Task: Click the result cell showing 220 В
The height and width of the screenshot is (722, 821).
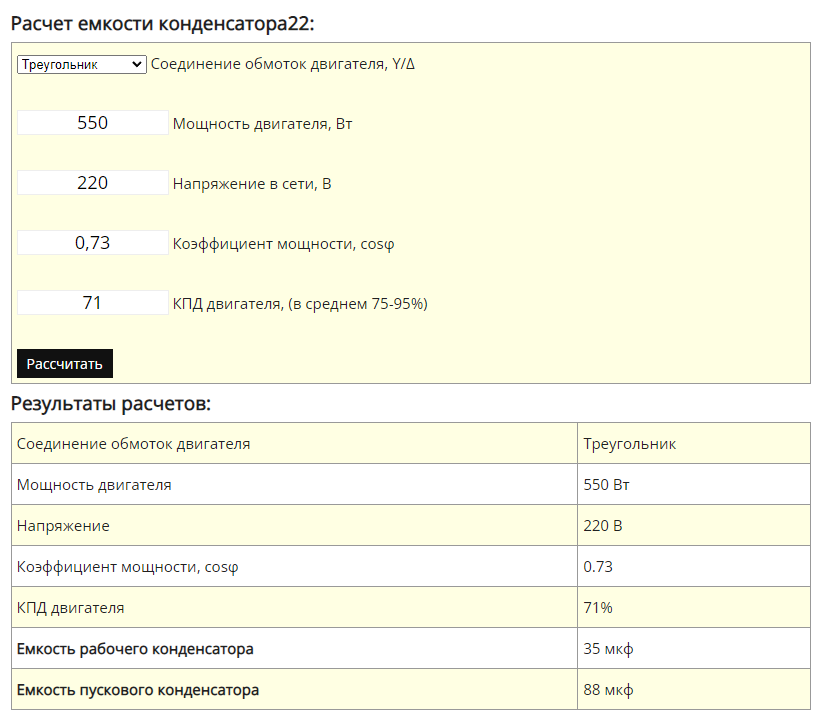Action: click(x=602, y=526)
